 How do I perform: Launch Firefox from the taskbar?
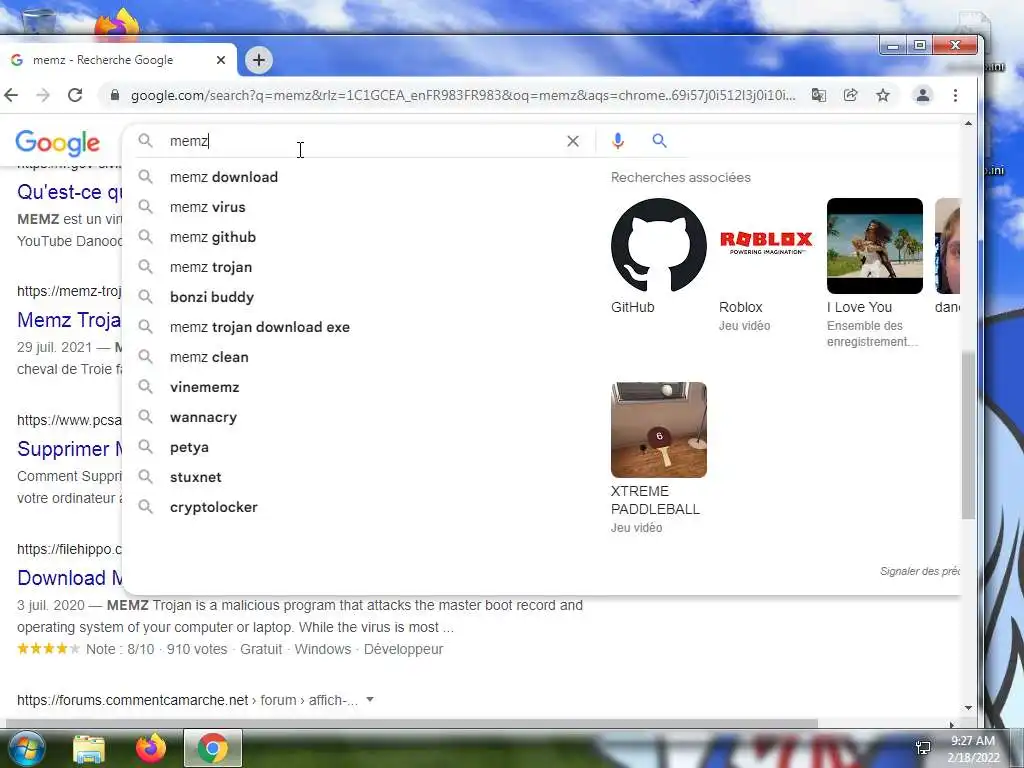pyautogui.click(x=151, y=749)
